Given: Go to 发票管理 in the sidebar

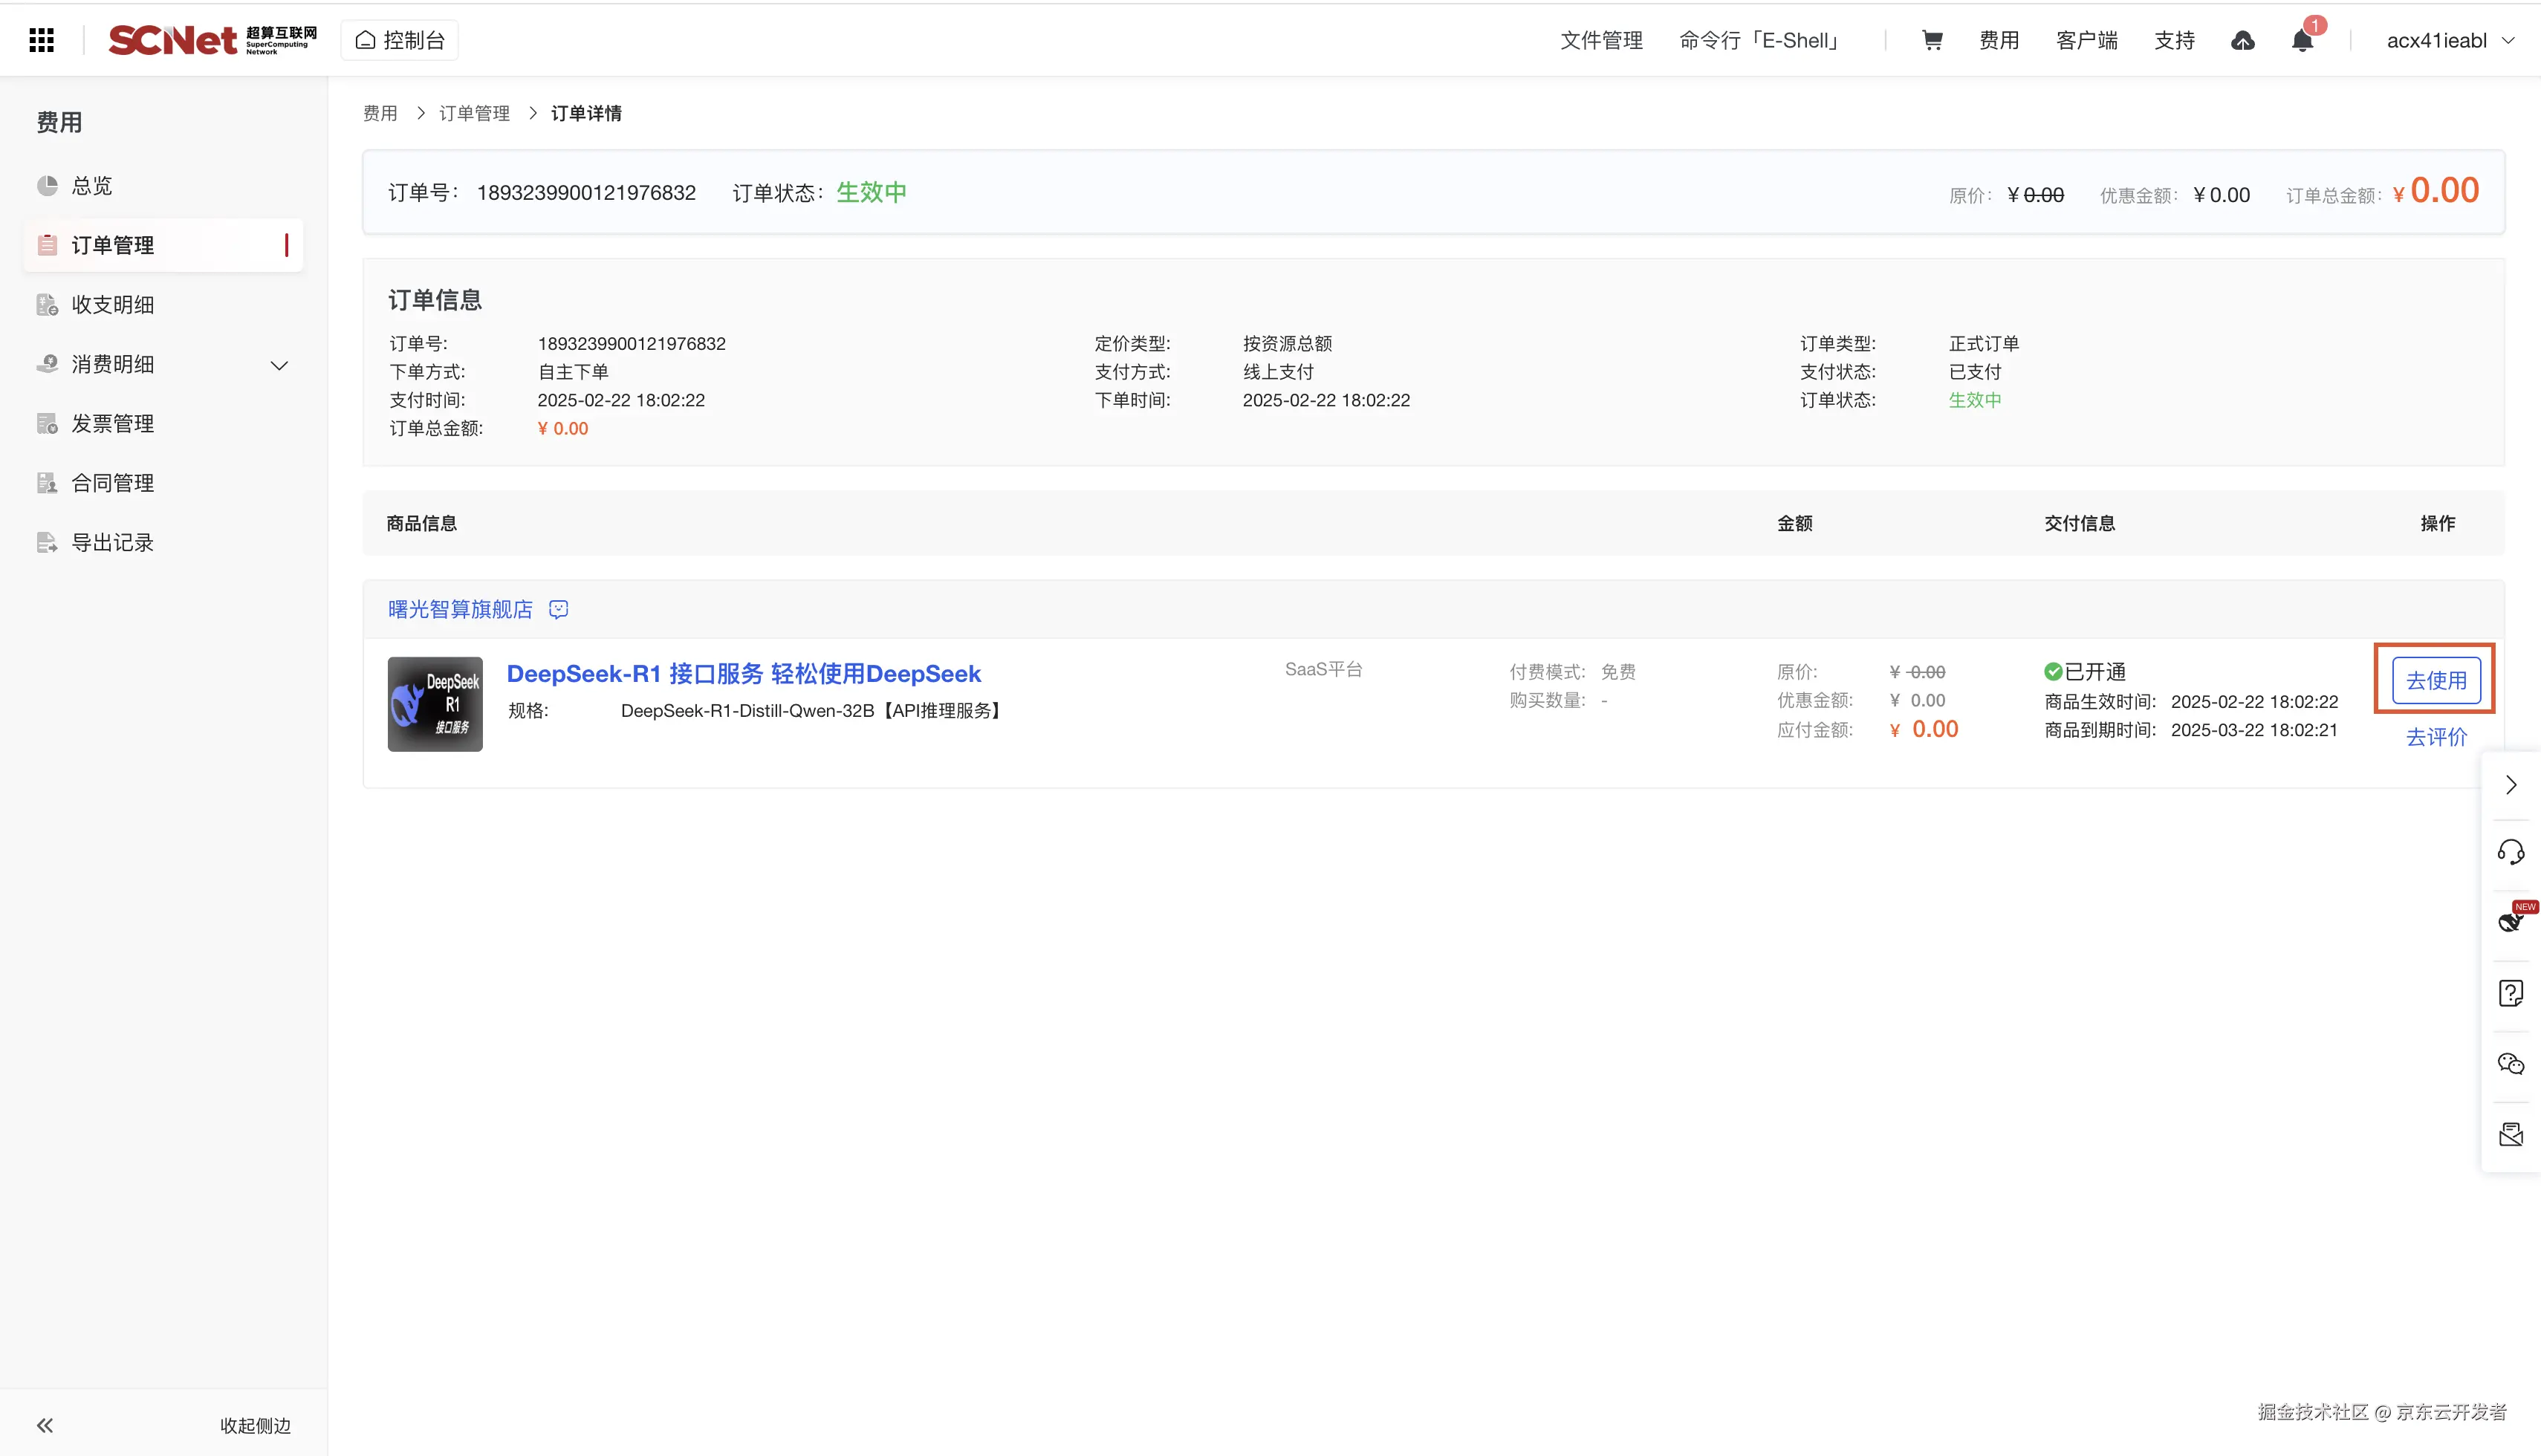Looking at the screenshot, I should tap(112, 424).
